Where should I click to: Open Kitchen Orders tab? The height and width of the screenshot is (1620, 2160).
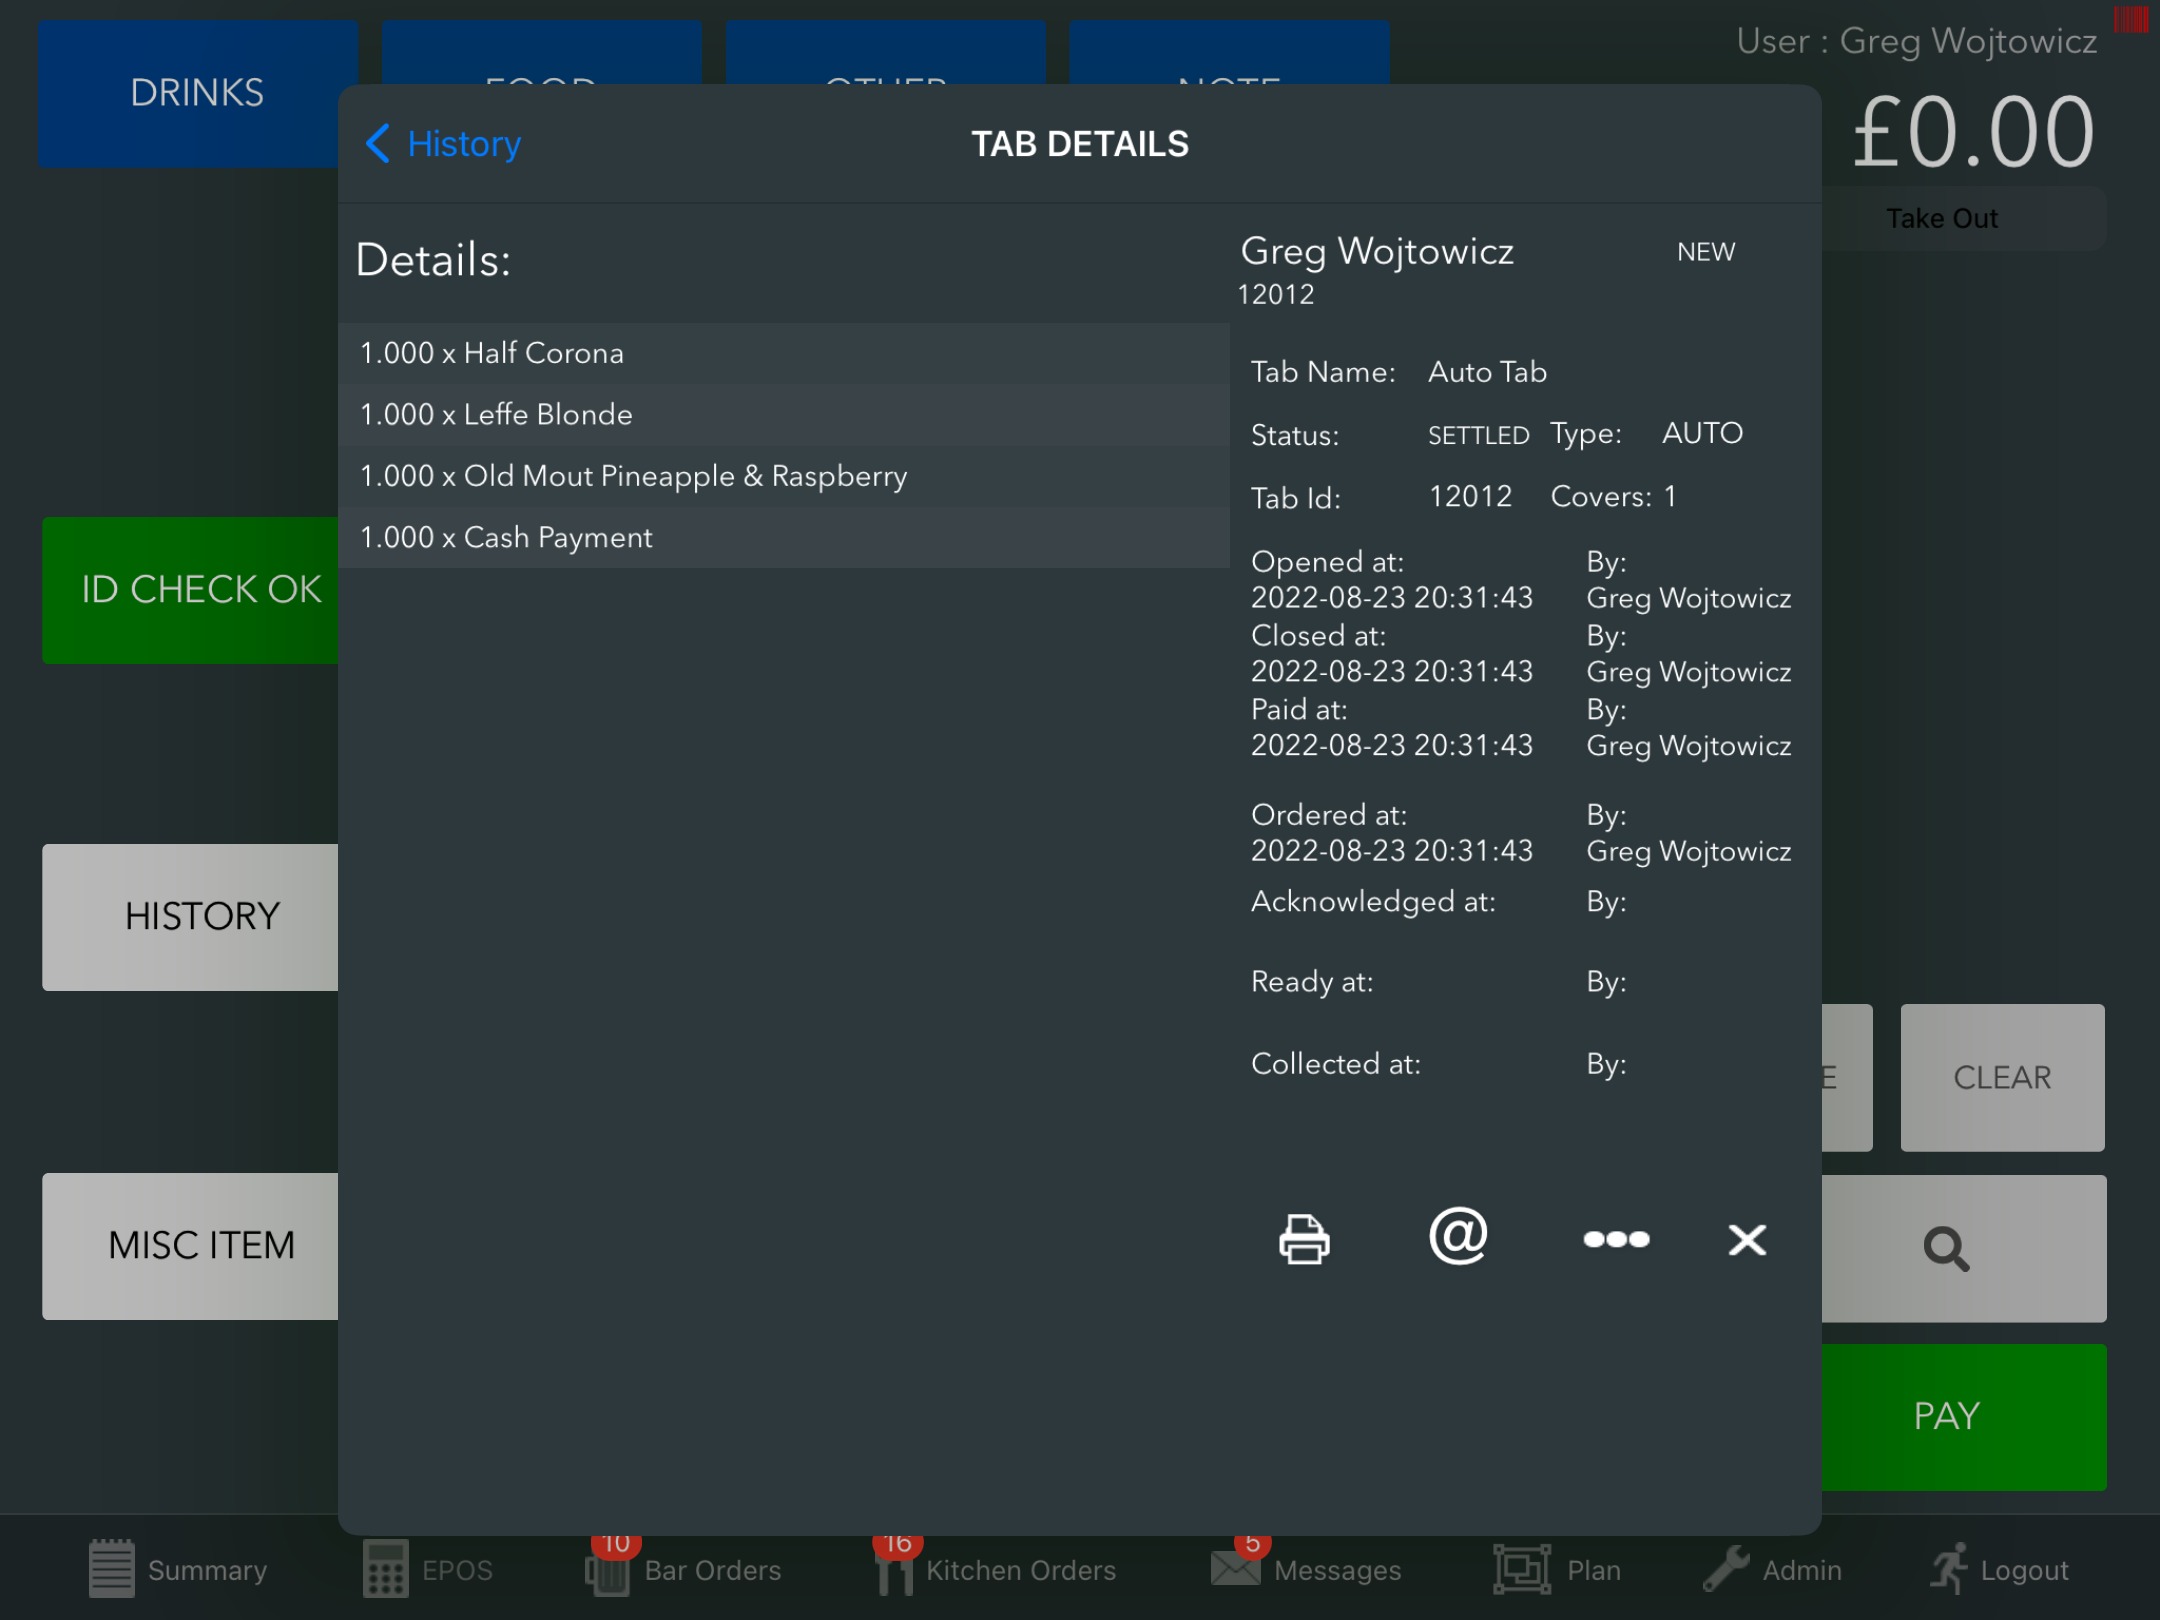996,1569
